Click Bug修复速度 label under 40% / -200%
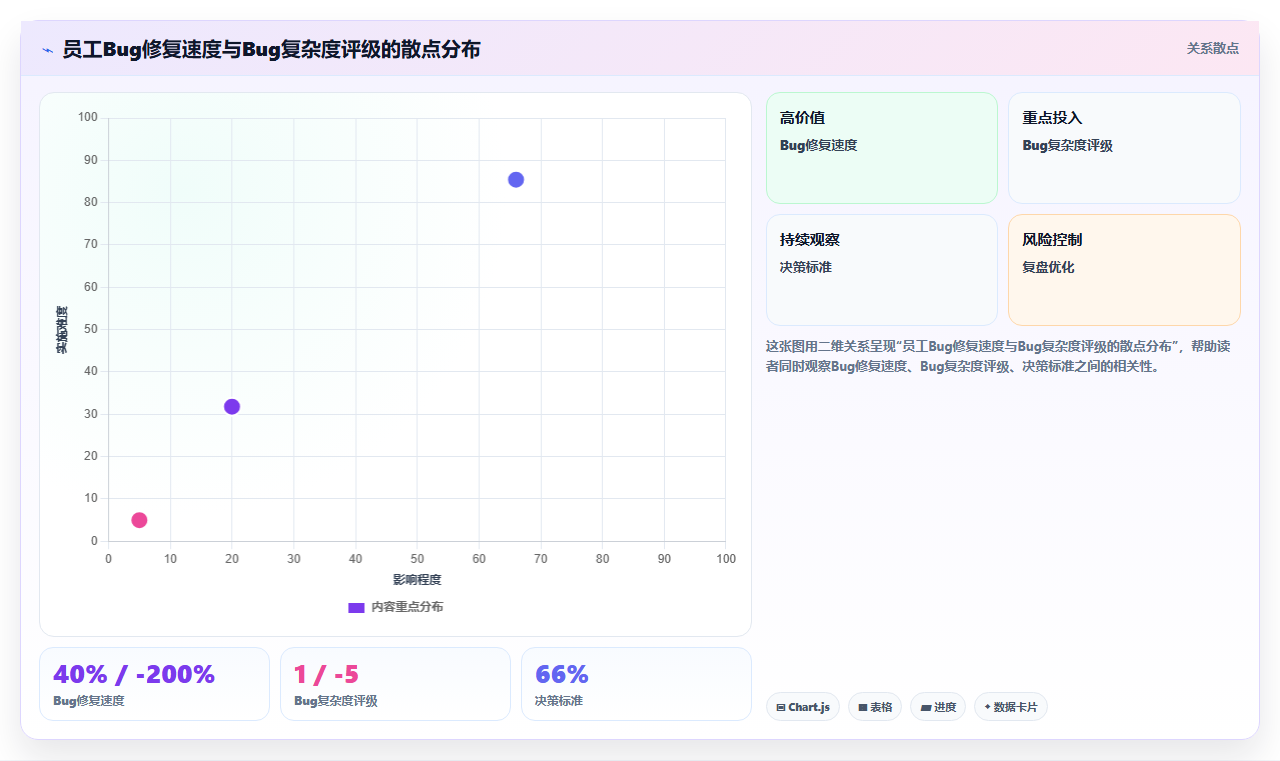This screenshot has width=1280, height=761. pyautogui.click(x=89, y=701)
